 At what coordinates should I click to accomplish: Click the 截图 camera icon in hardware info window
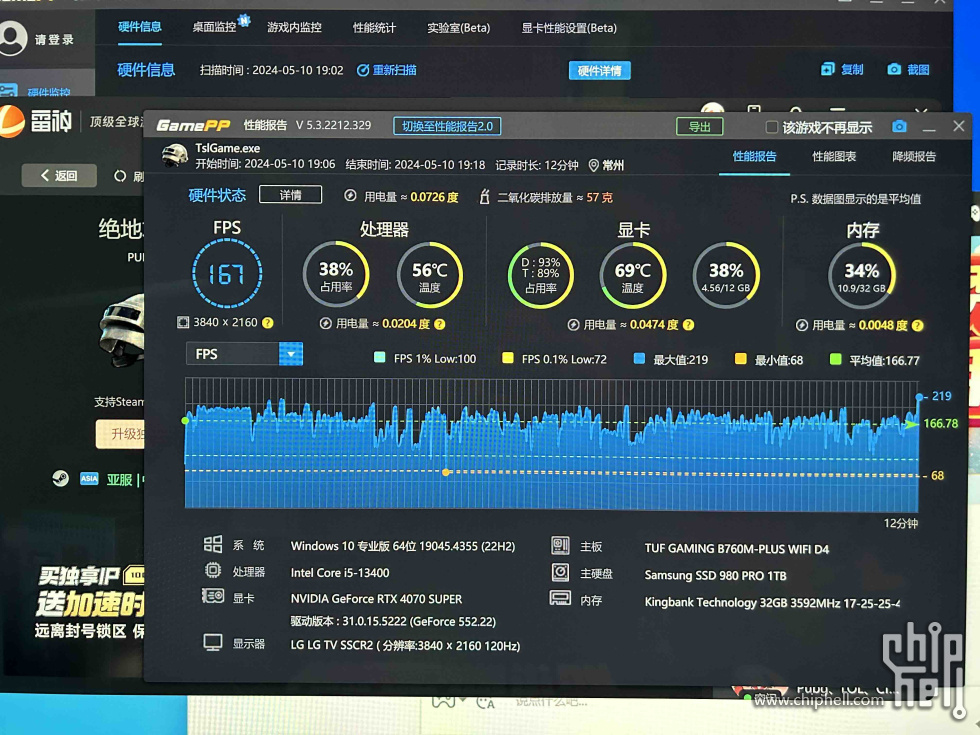(894, 69)
